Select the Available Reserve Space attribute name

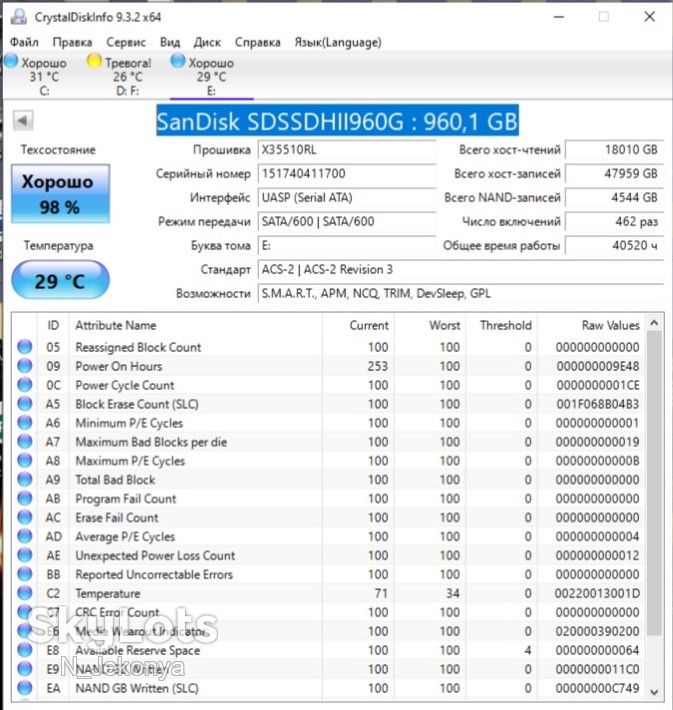click(x=138, y=650)
